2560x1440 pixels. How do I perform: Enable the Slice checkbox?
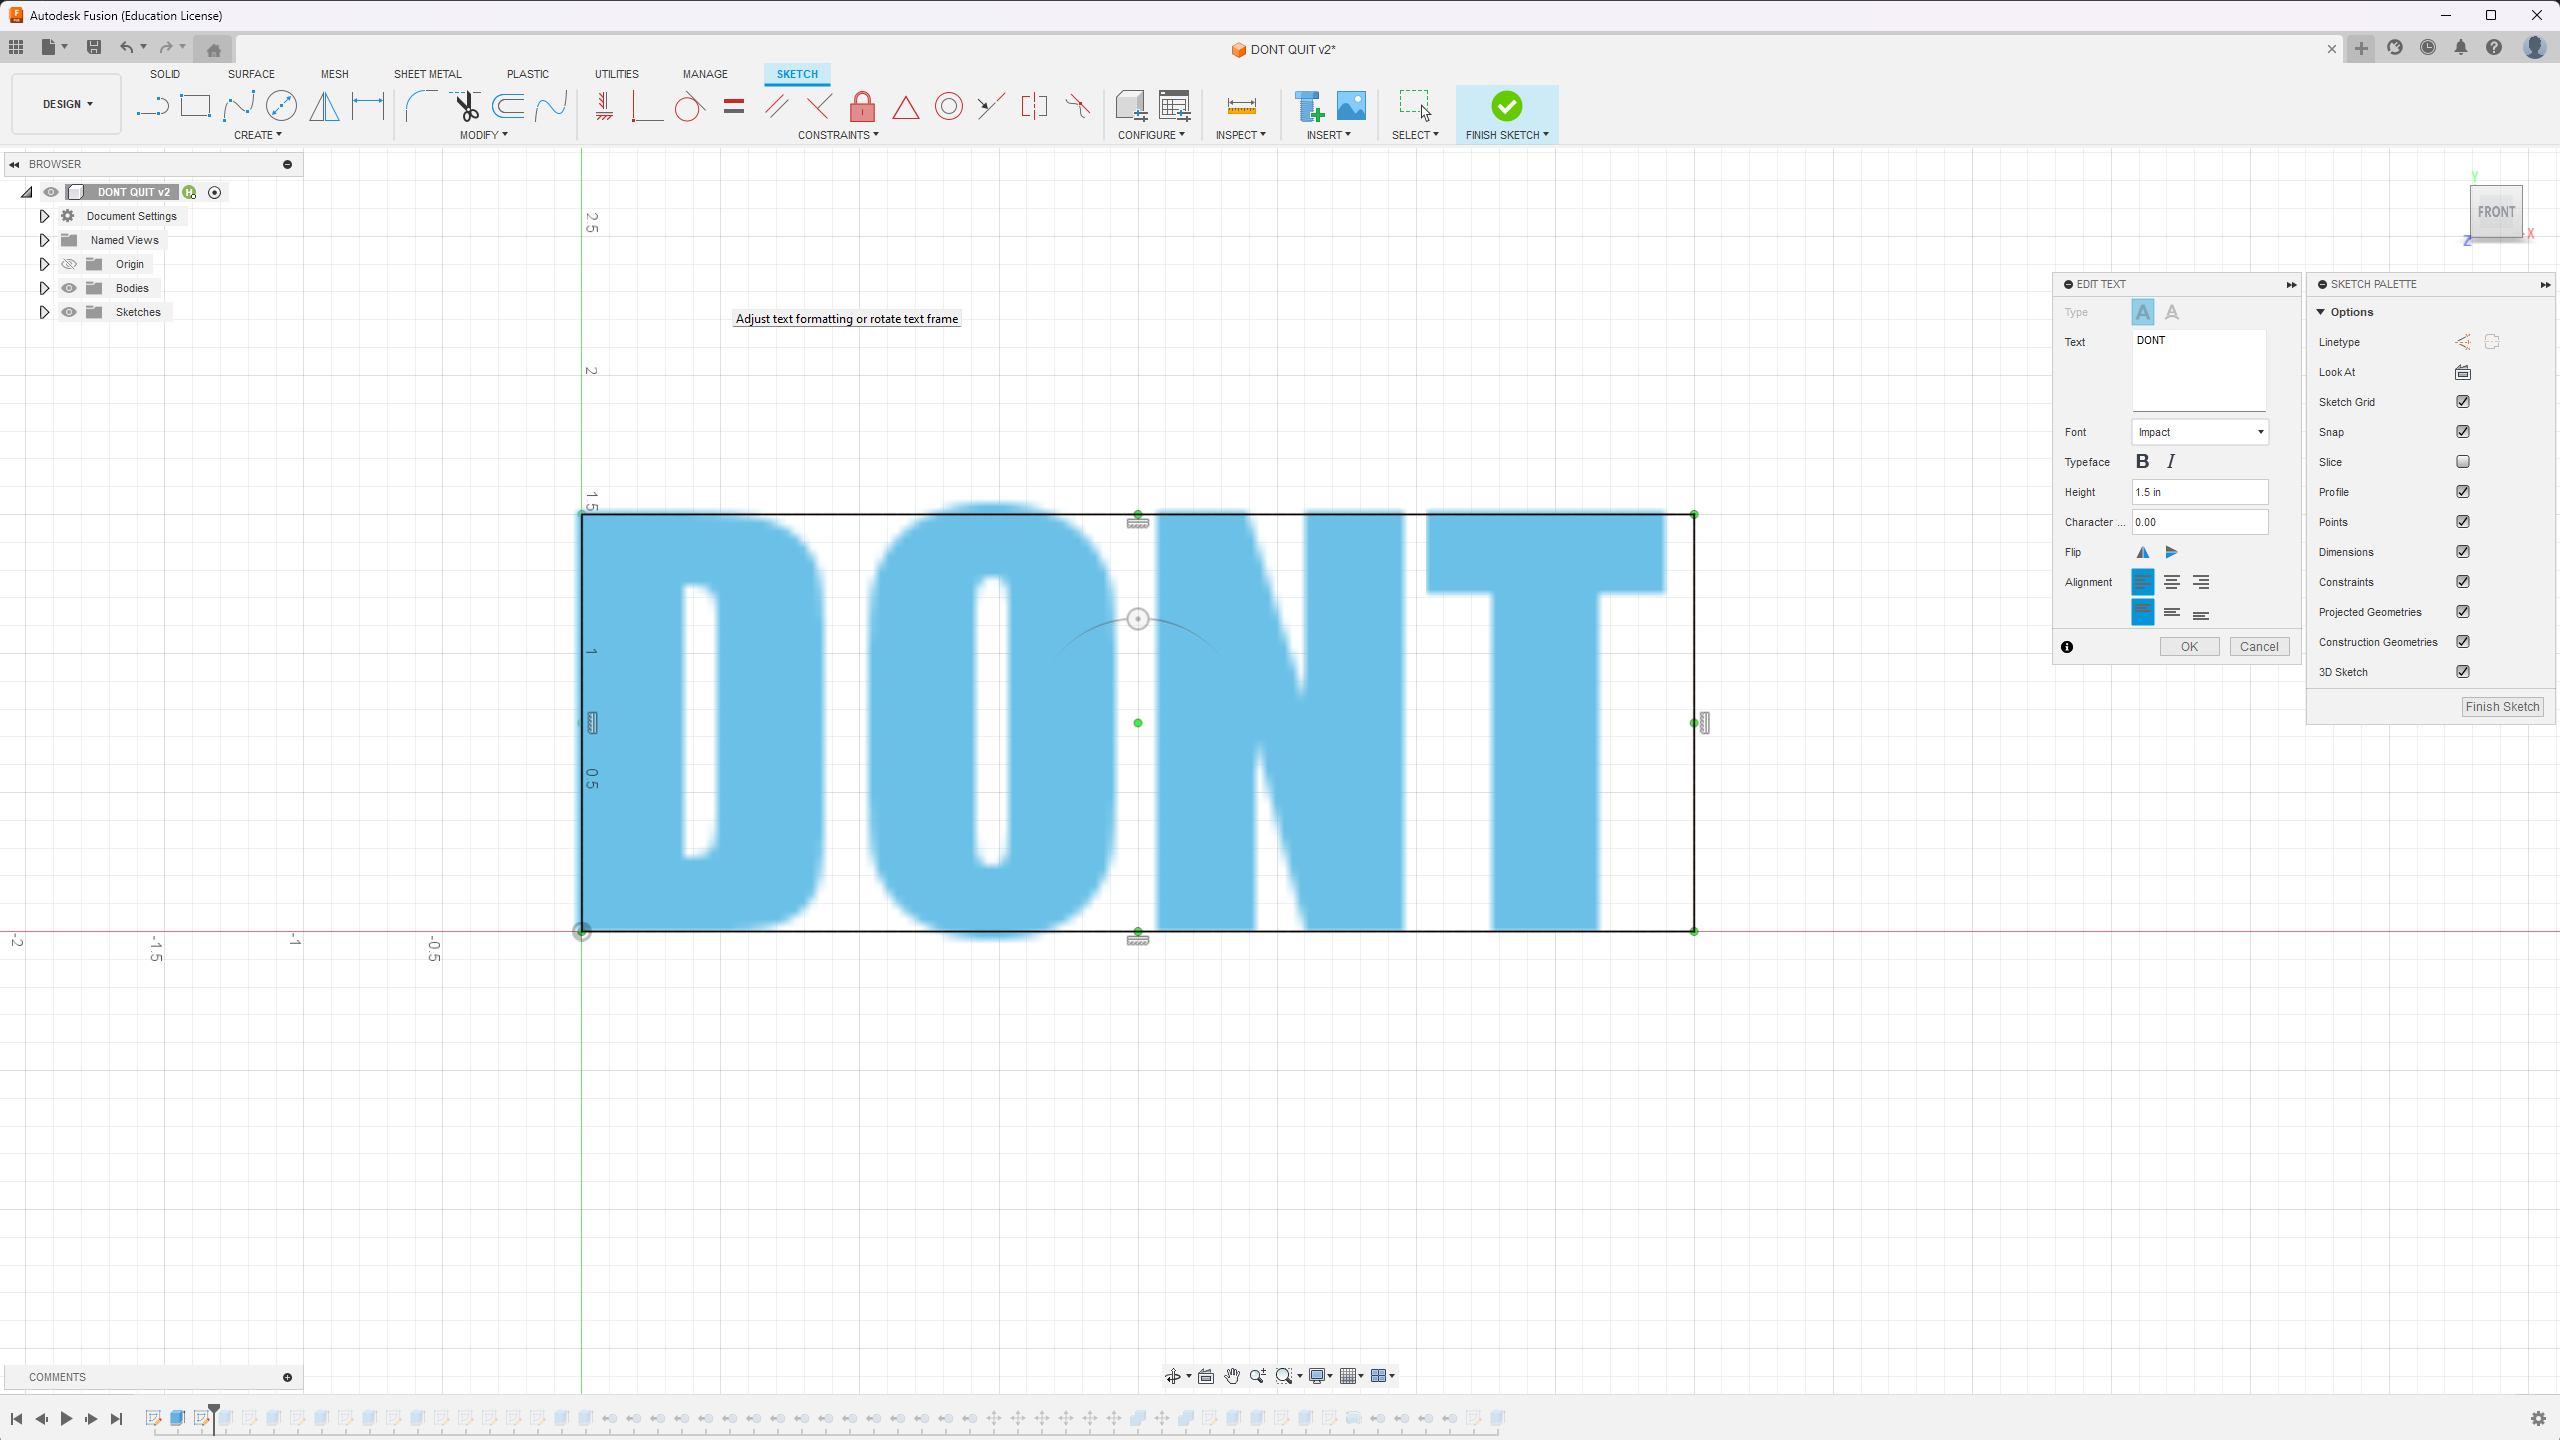click(2463, 462)
